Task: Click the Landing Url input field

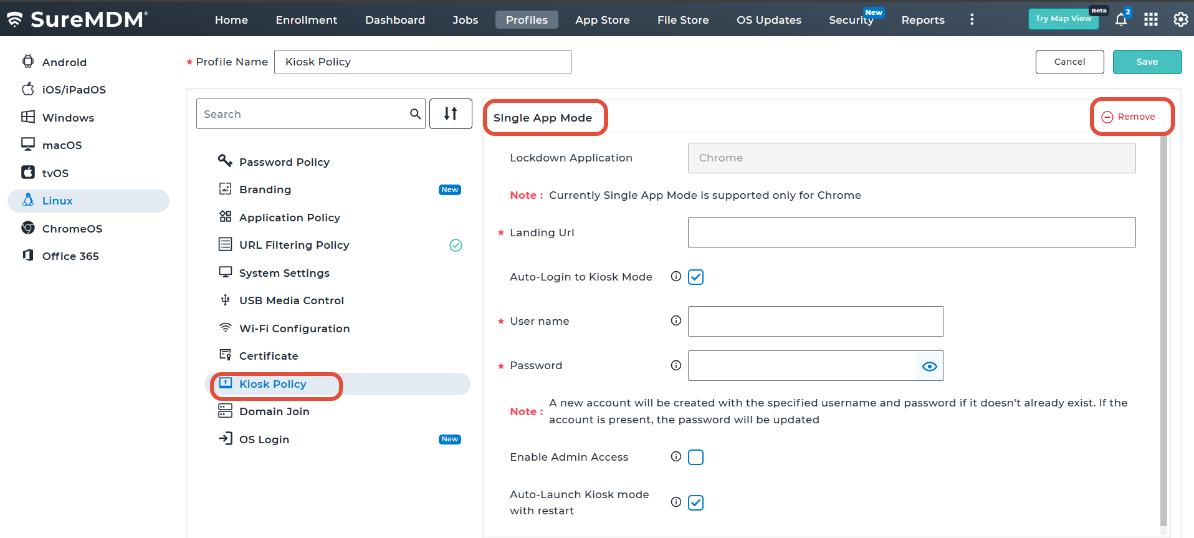Action: (x=911, y=232)
